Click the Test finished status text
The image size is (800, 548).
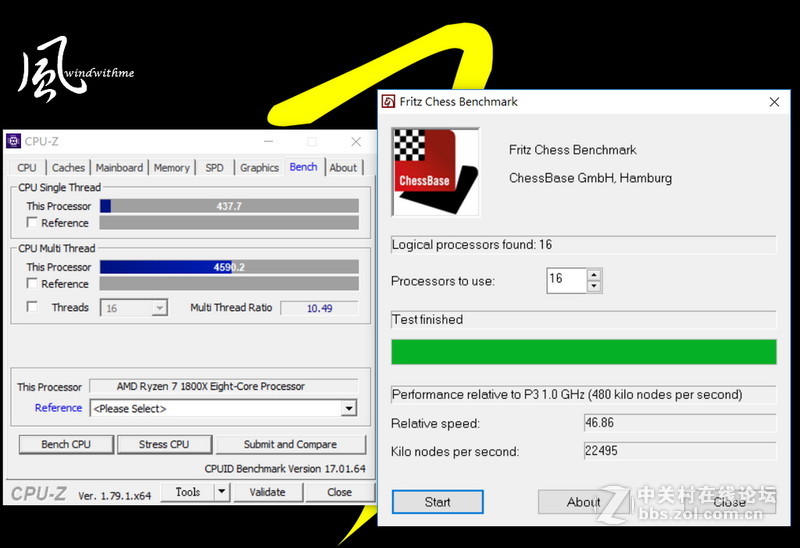click(x=428, y=319)
